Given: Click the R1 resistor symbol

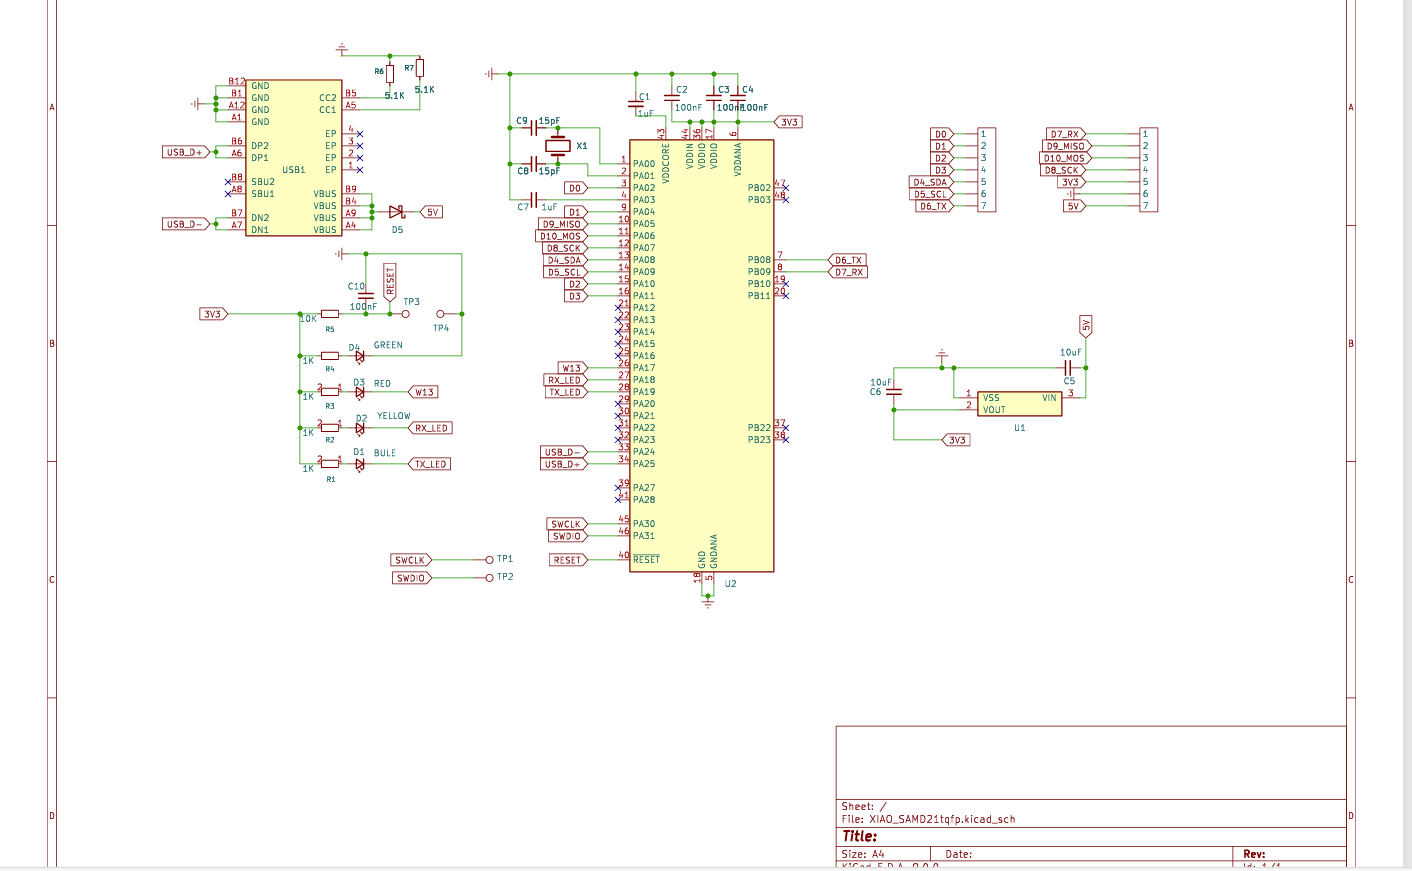Looking at the screenshot, I should (x=330, y=464).
